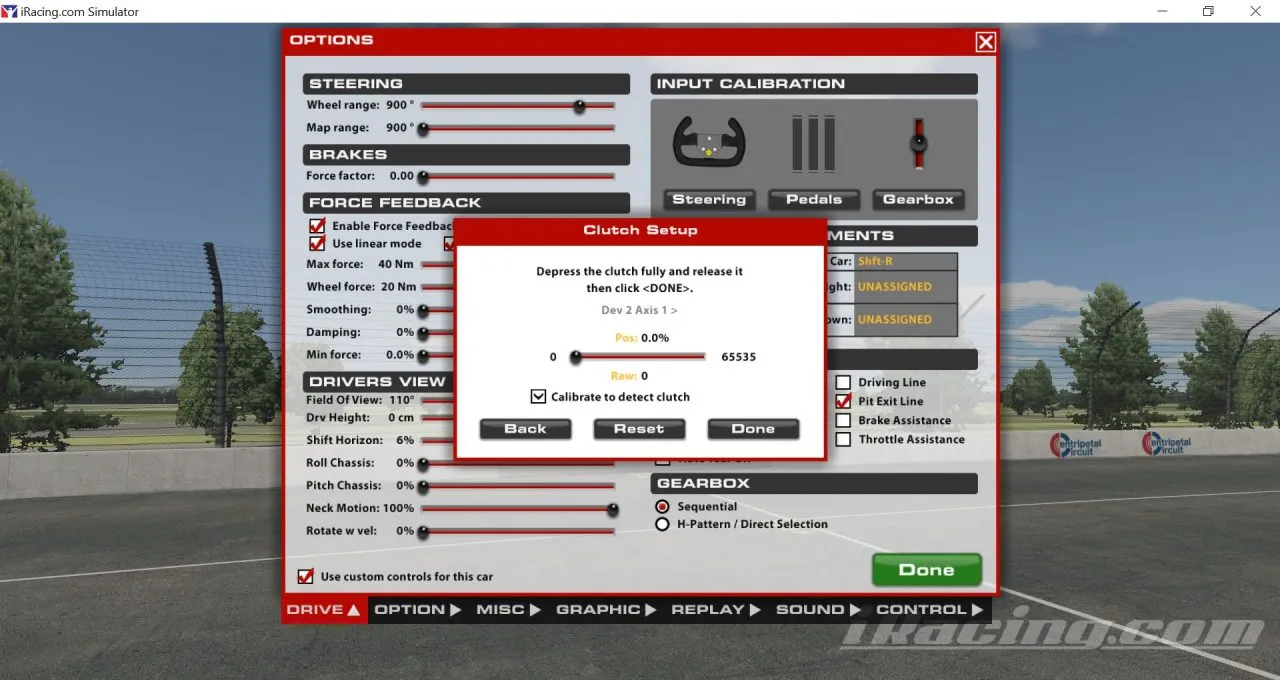Click the steering wheel calibration icon
This screenshot has width=1280, height=680.
click(x=708, y=143)
